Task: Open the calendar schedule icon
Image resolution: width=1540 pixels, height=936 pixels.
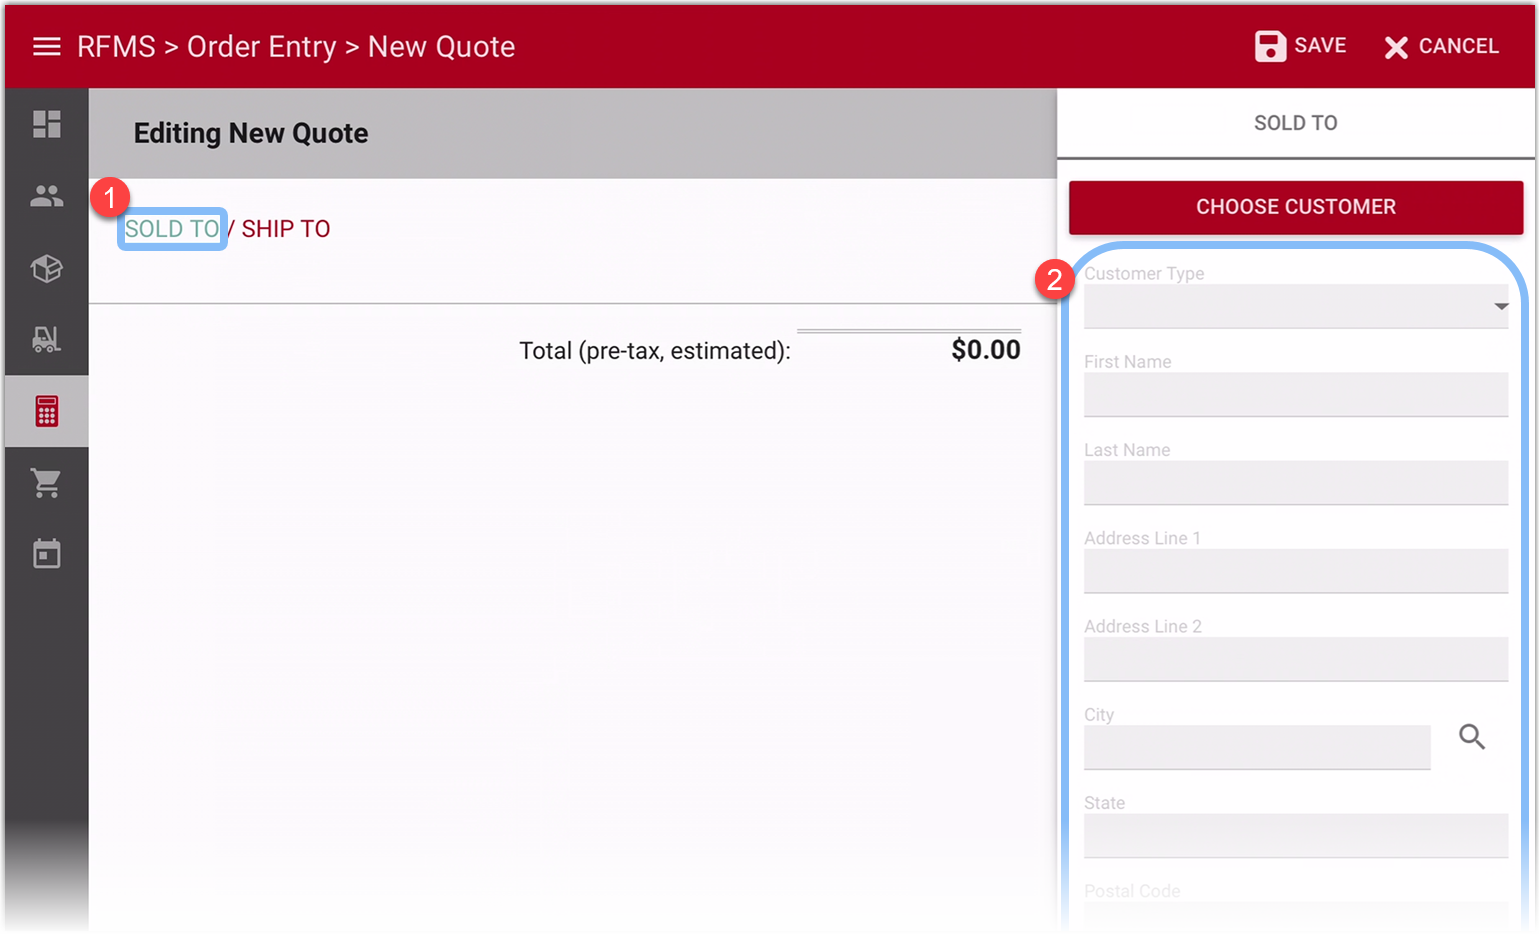Action: pos(47,554)
